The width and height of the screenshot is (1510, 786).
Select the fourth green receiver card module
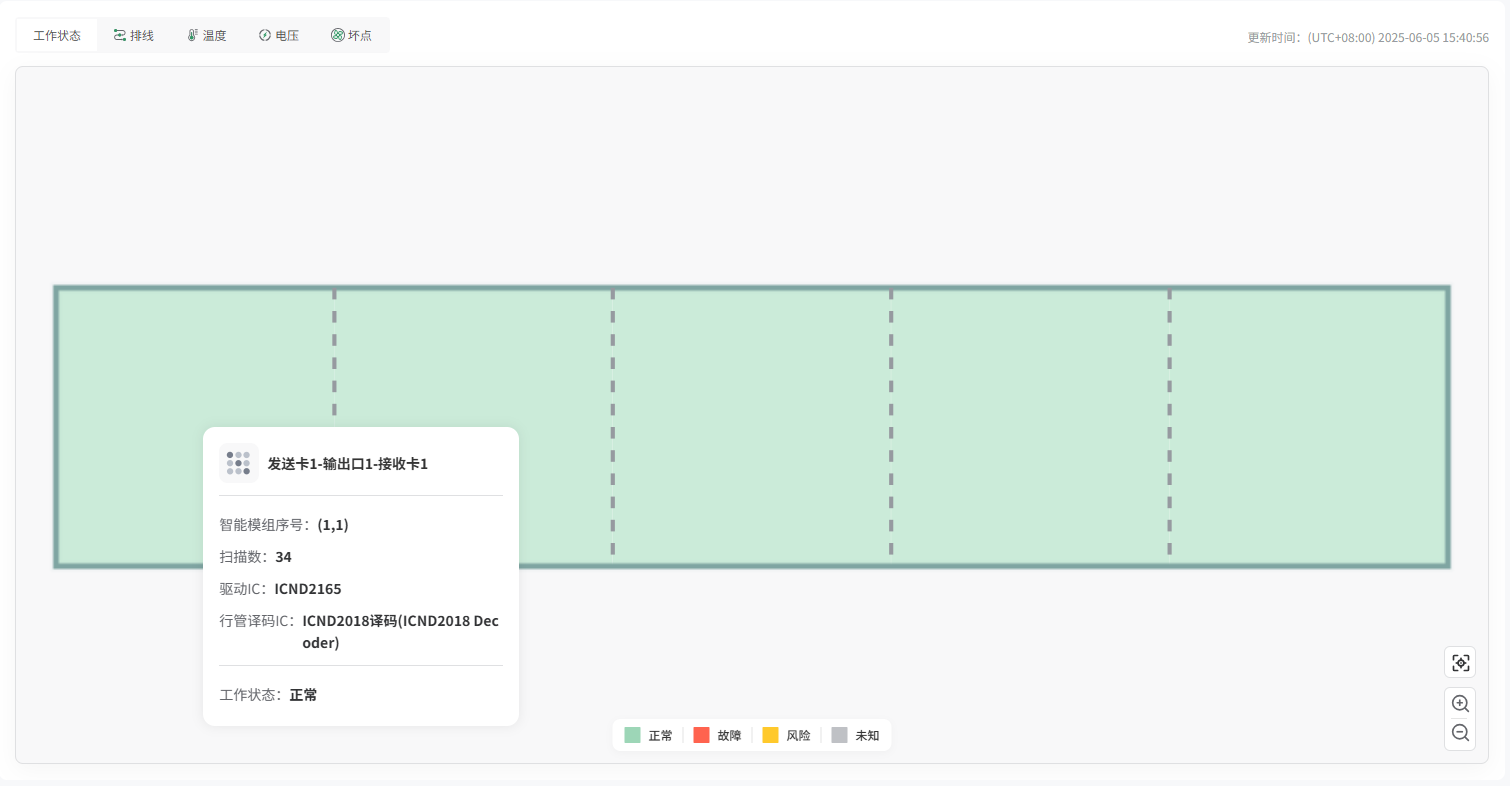coord(1030,428)
